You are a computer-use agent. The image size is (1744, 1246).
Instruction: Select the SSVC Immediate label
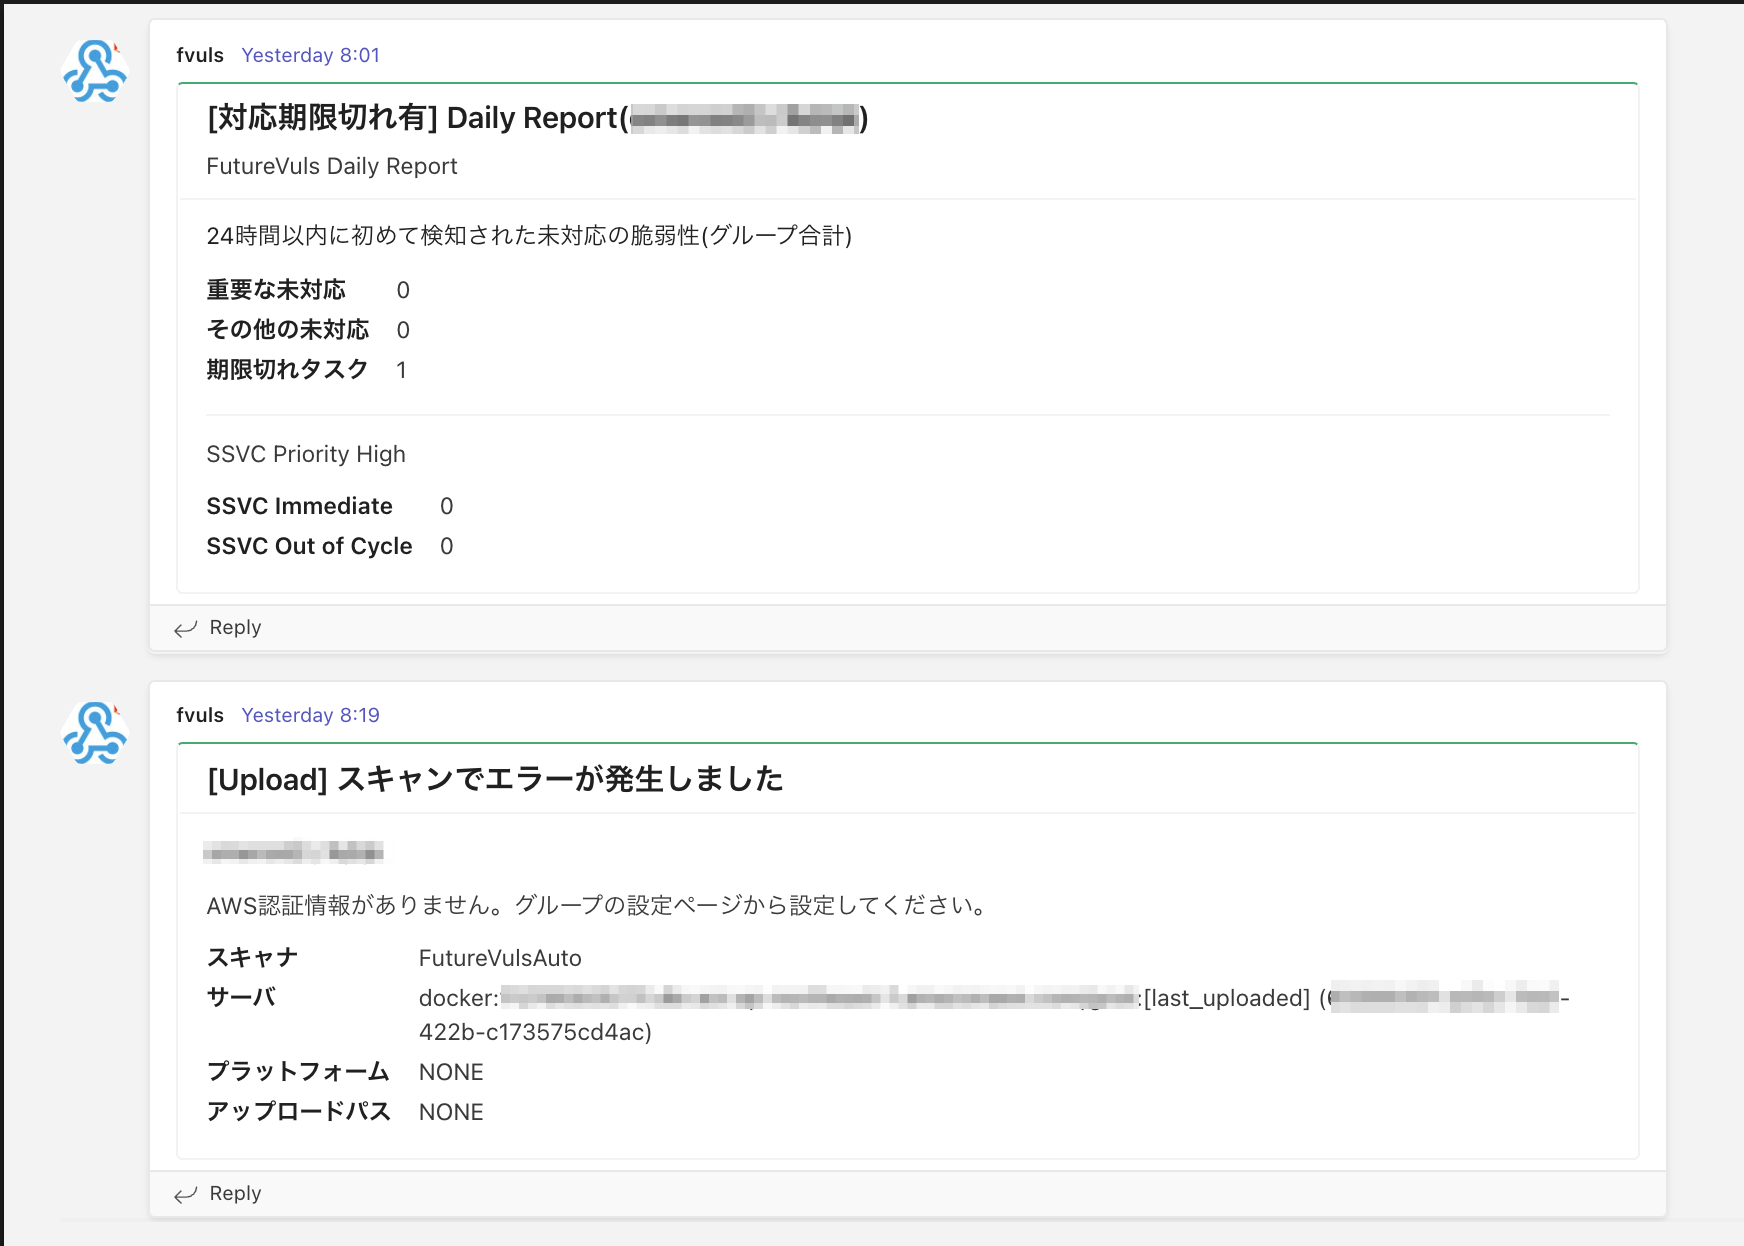300,506
